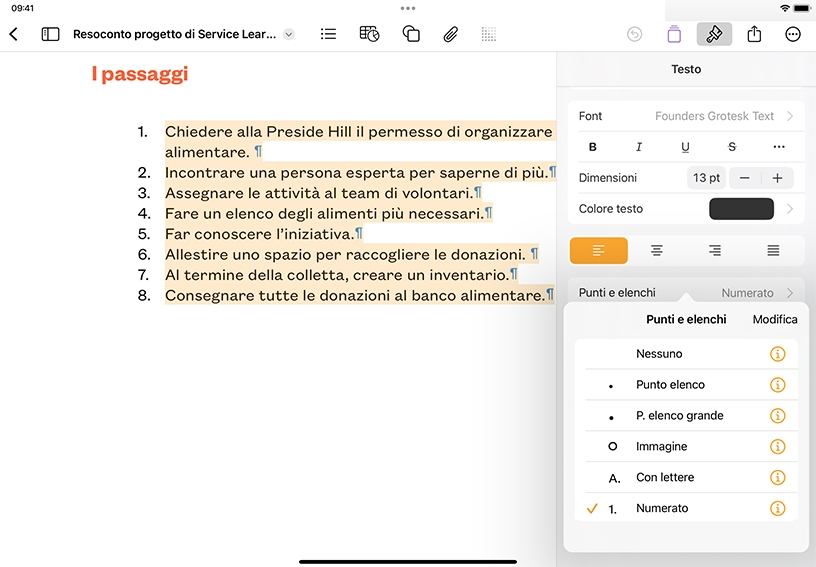Show info for P. elenco grande style

tap(777, 416)
